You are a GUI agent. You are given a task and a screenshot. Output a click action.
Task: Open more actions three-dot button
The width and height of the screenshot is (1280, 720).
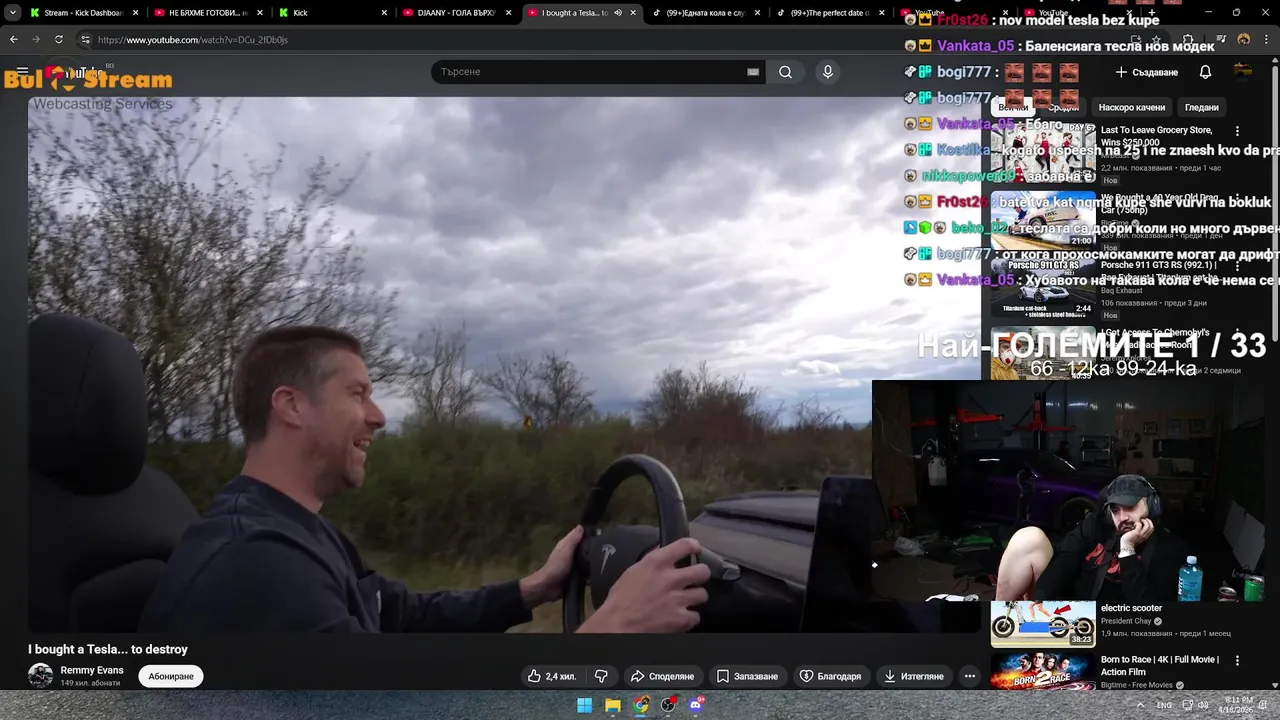[969, 676]
